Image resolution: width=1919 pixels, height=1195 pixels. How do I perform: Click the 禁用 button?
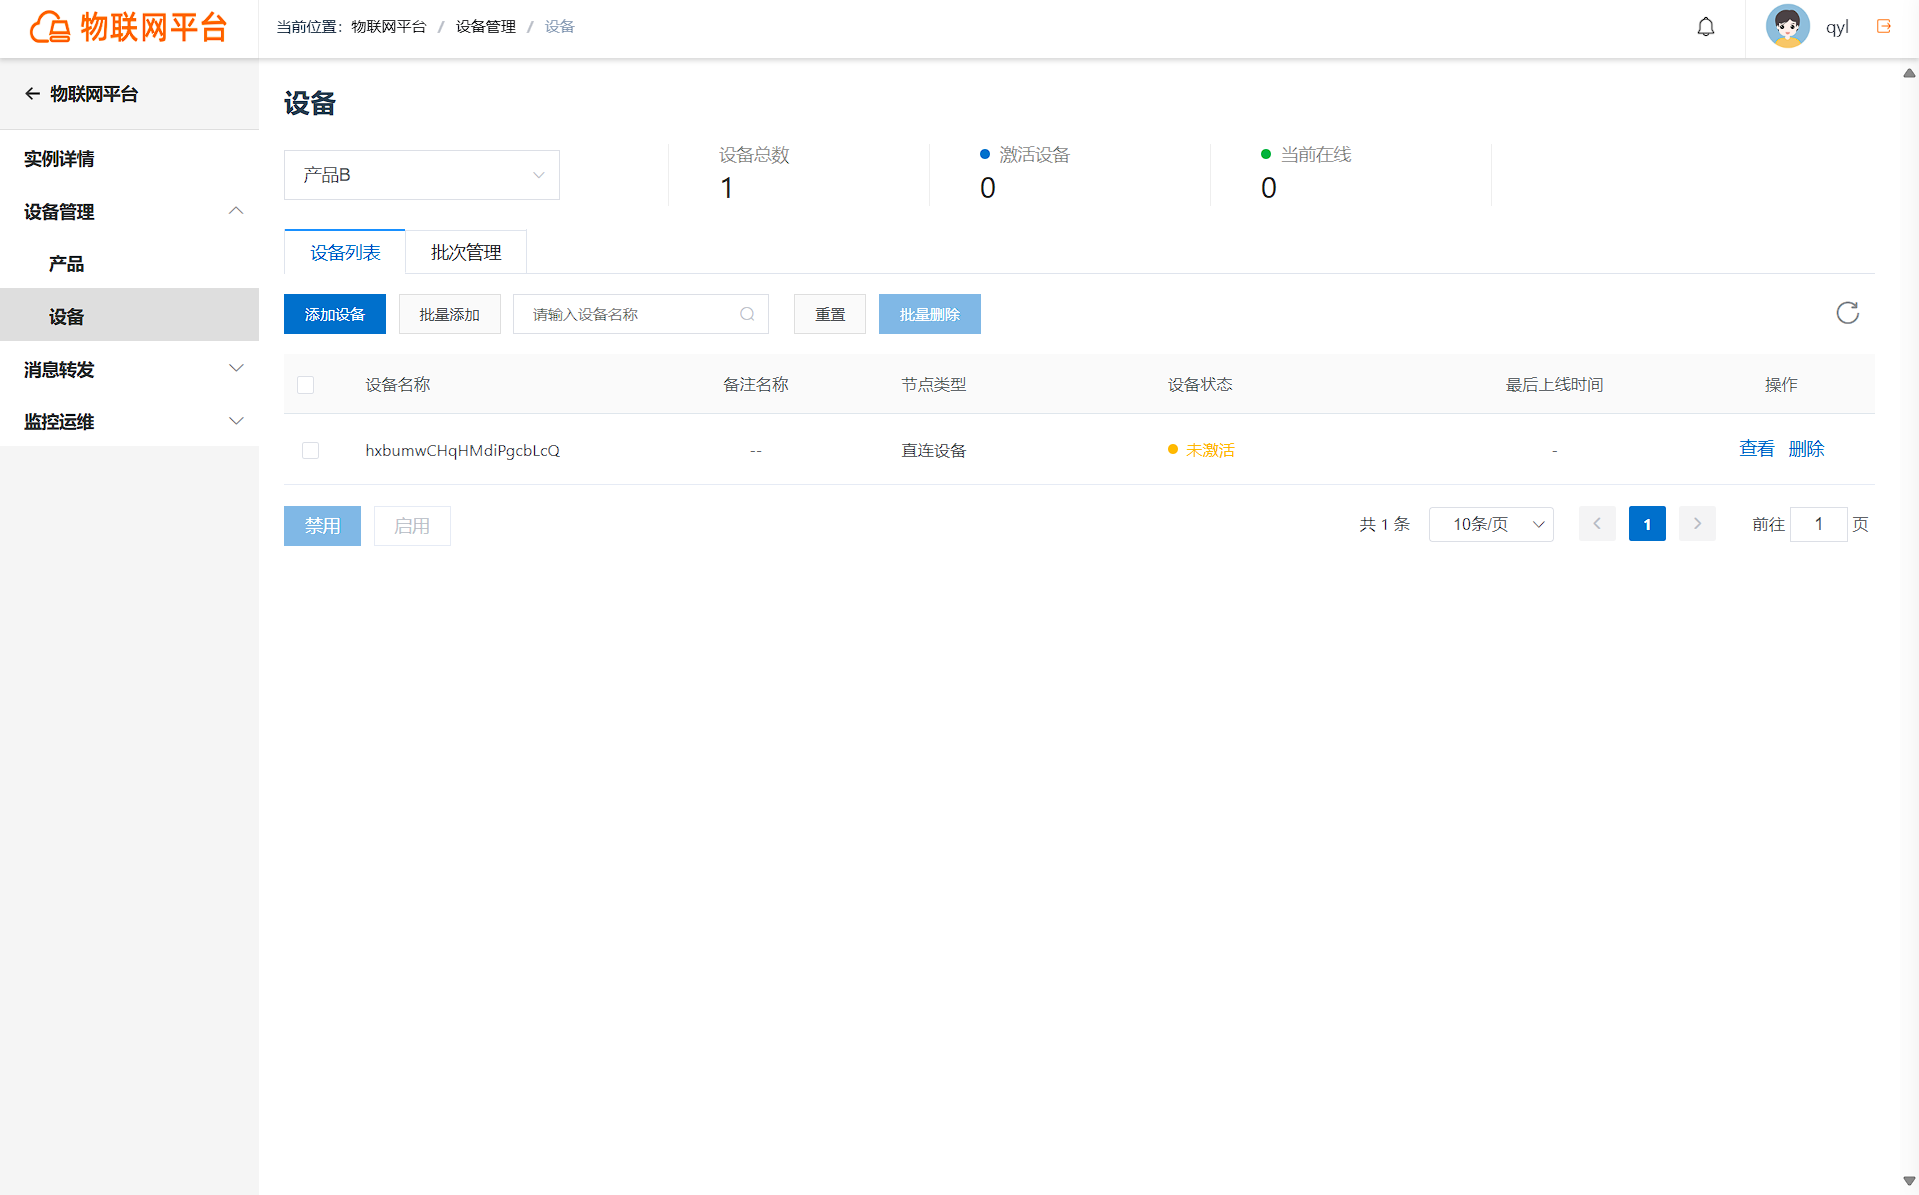[x=322, y=526]
